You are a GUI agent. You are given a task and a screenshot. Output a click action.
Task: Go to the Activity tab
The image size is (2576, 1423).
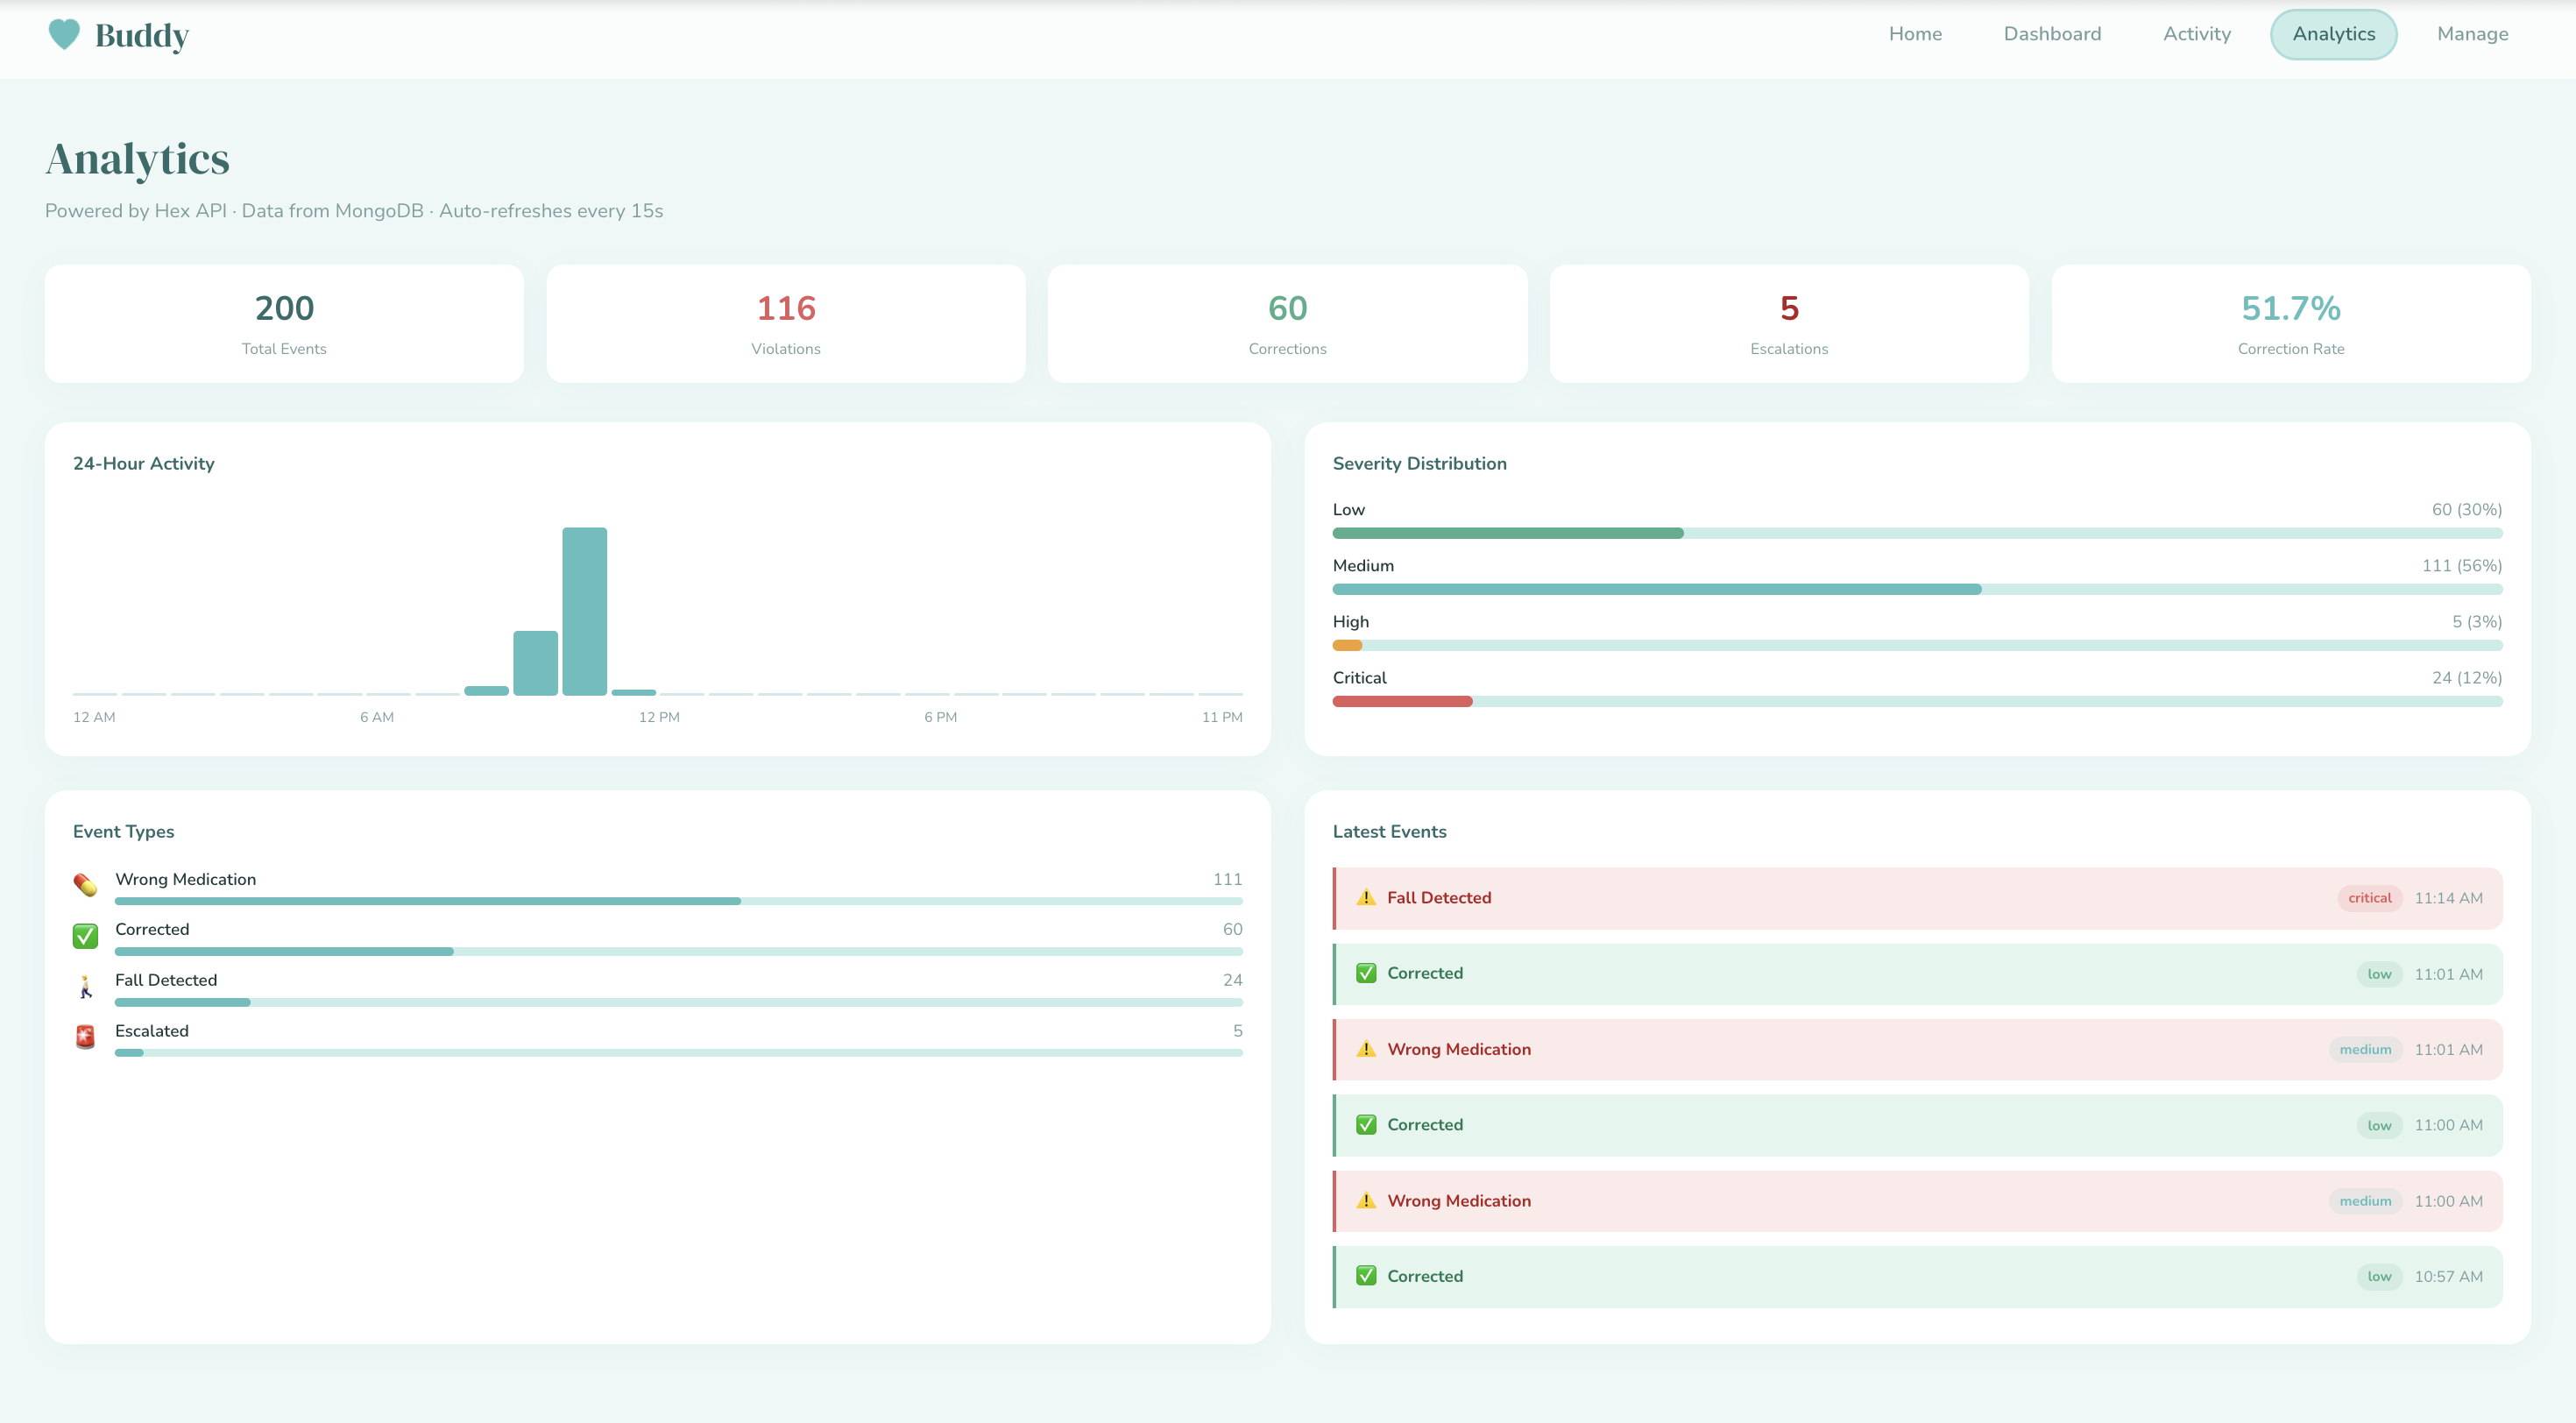tap(2196, 34)
